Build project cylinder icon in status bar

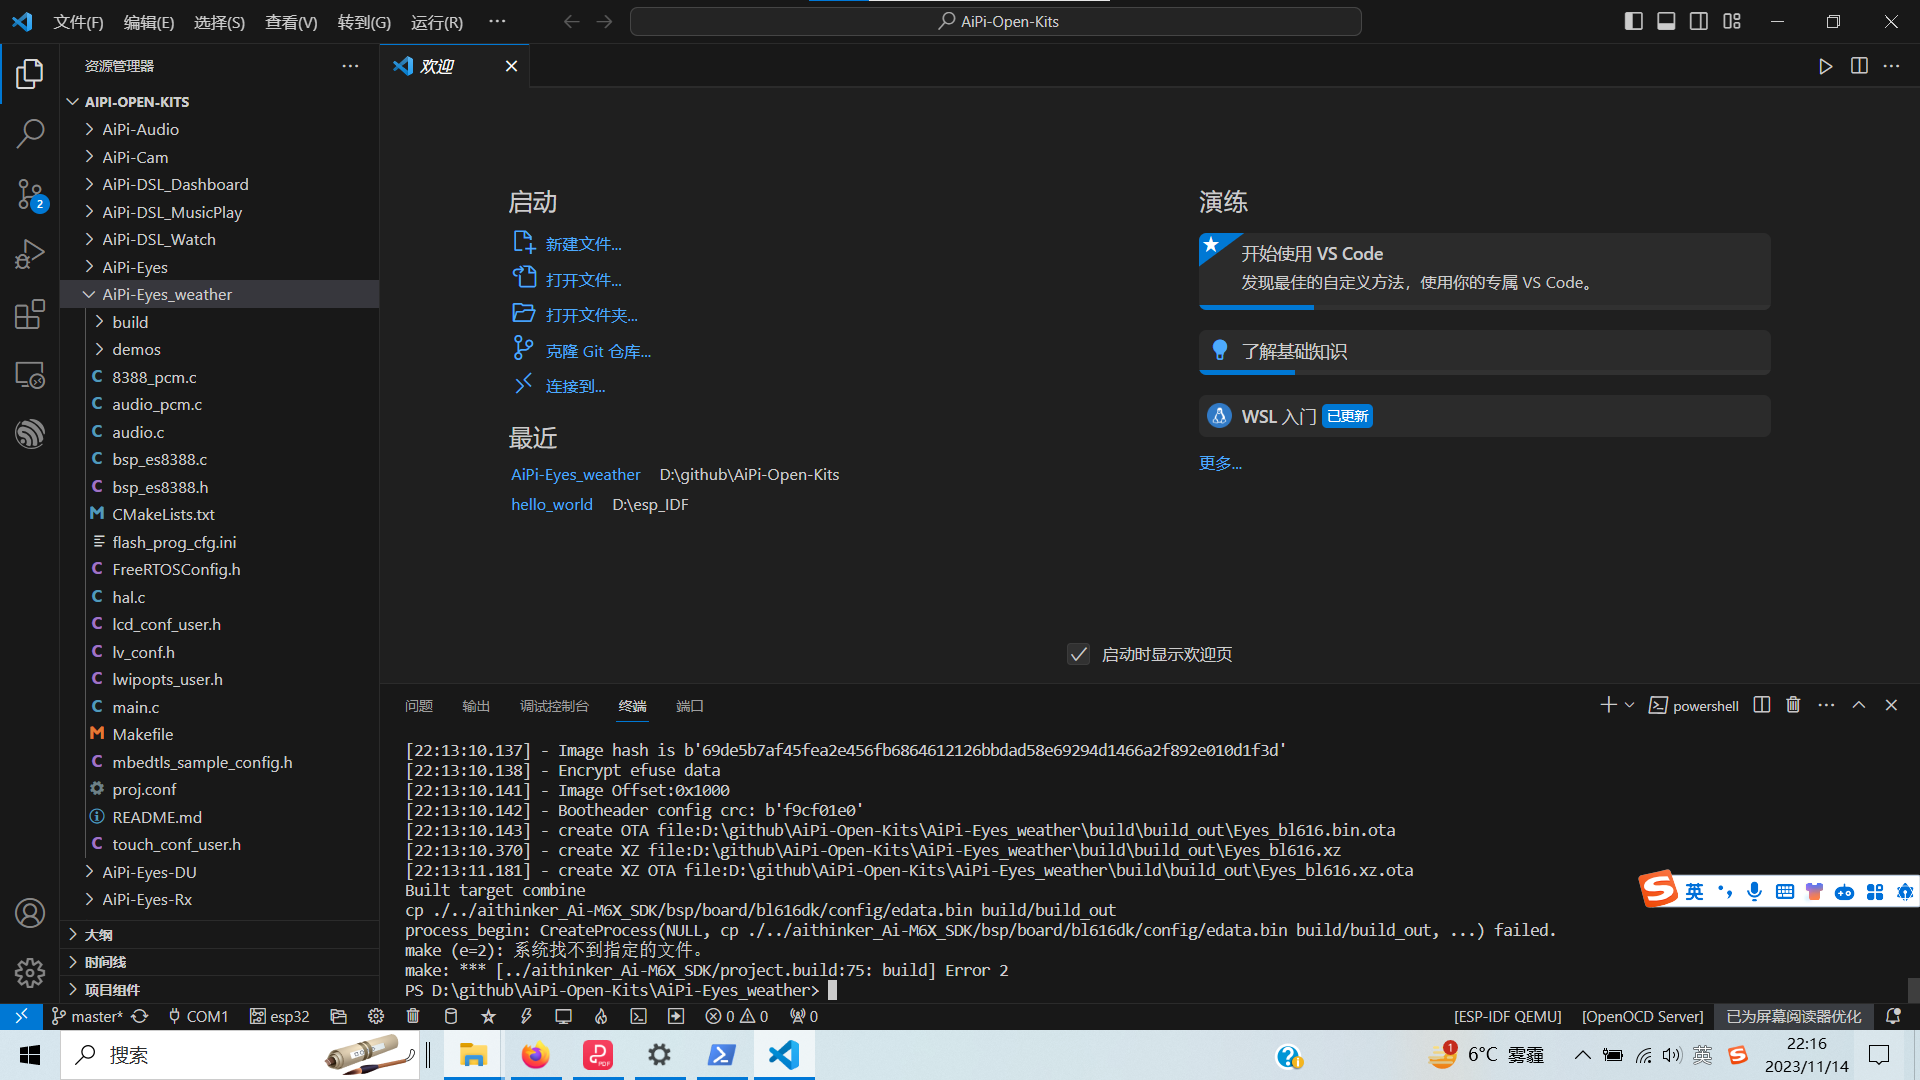coord(451,1016)
